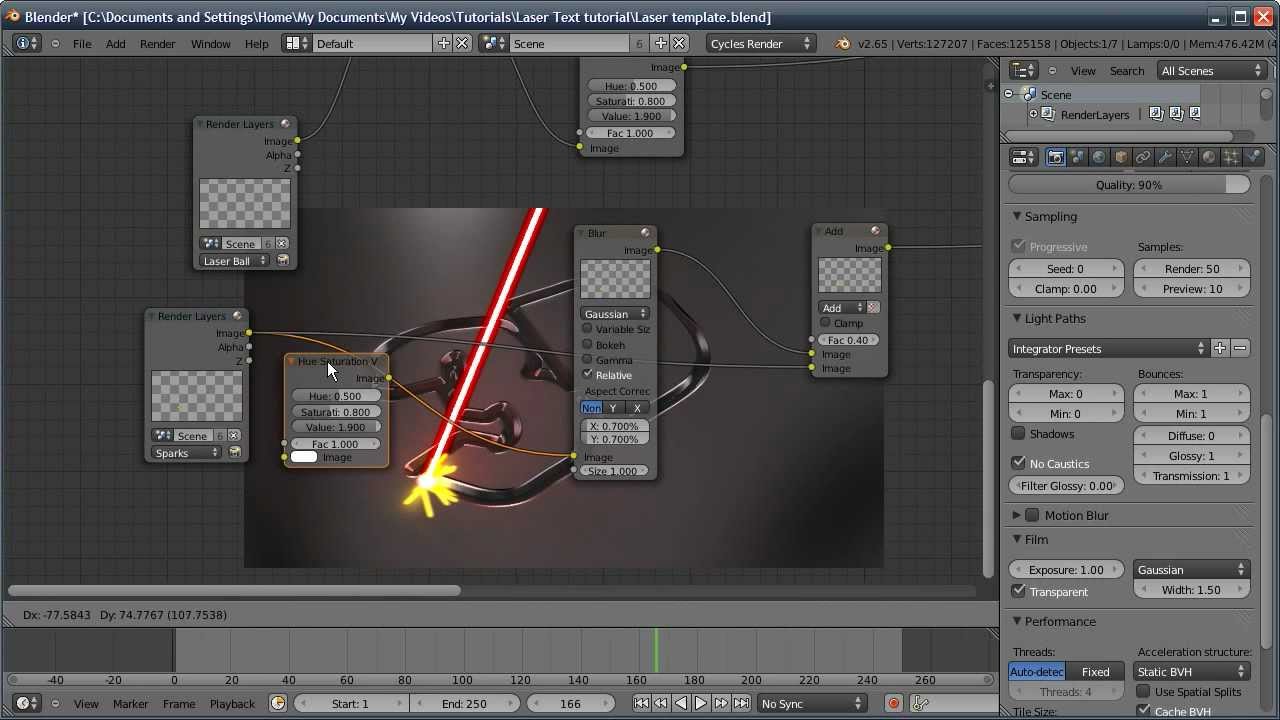Click the render icon on Laser Ball node
1280x720 pixels.
[x=283, y=261]
